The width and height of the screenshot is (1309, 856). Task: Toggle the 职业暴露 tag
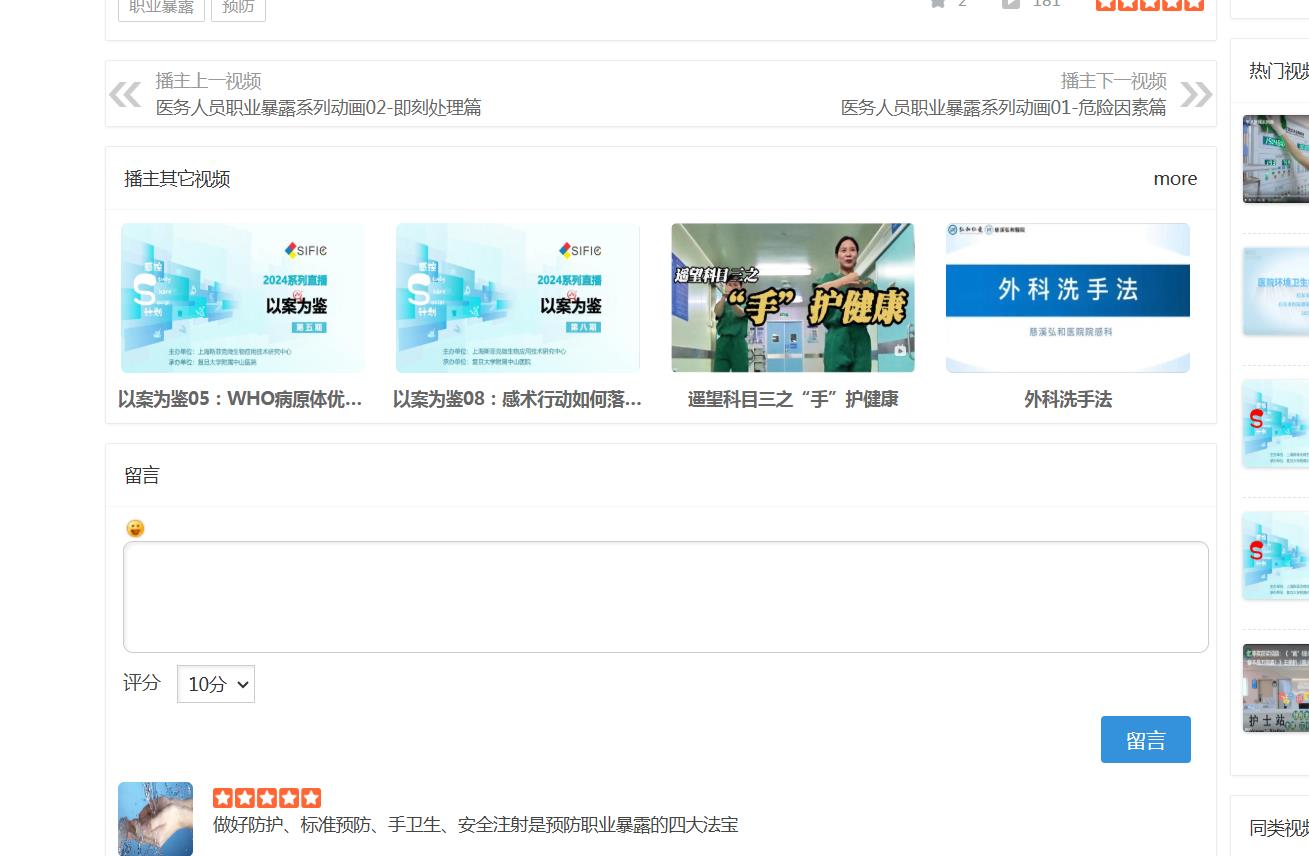coord(161,3)
